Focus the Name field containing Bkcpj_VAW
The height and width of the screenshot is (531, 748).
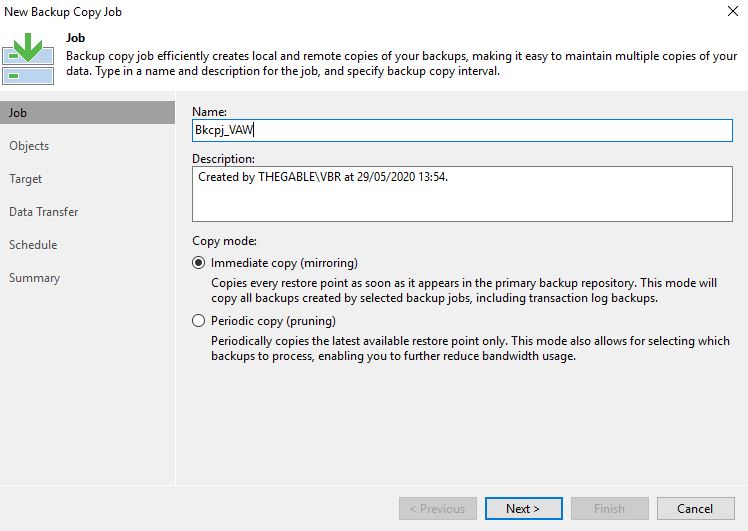462,130
